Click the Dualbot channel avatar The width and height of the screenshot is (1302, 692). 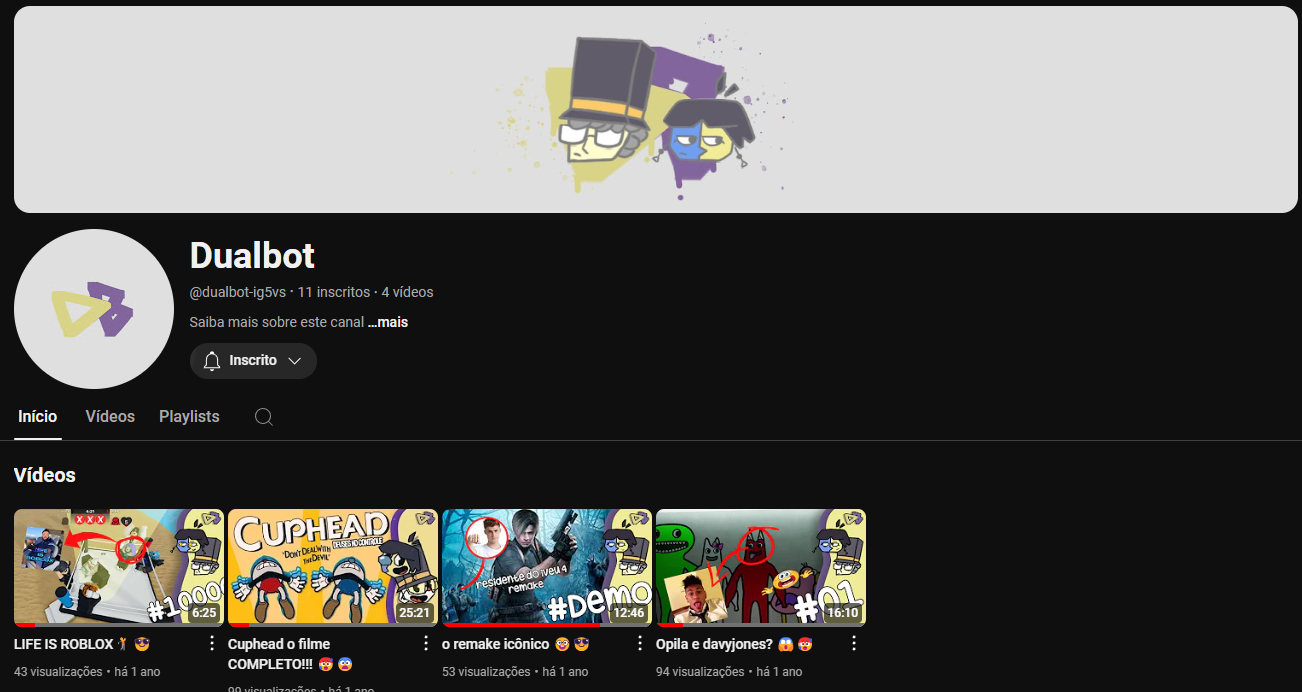[x=94, y=309]
